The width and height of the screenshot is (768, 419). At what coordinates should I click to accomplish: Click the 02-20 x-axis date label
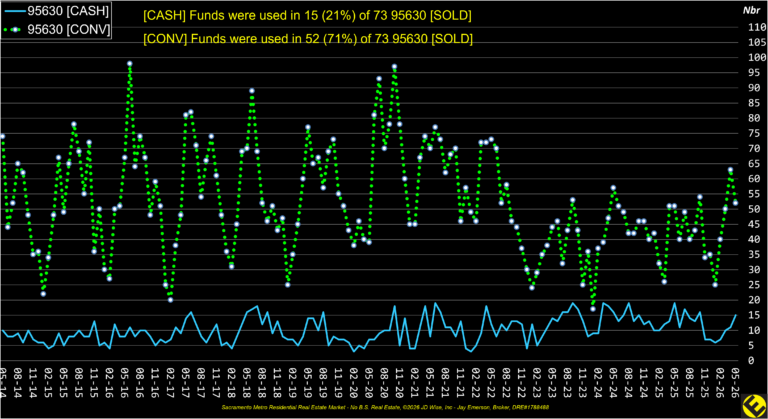pos(354,383)
